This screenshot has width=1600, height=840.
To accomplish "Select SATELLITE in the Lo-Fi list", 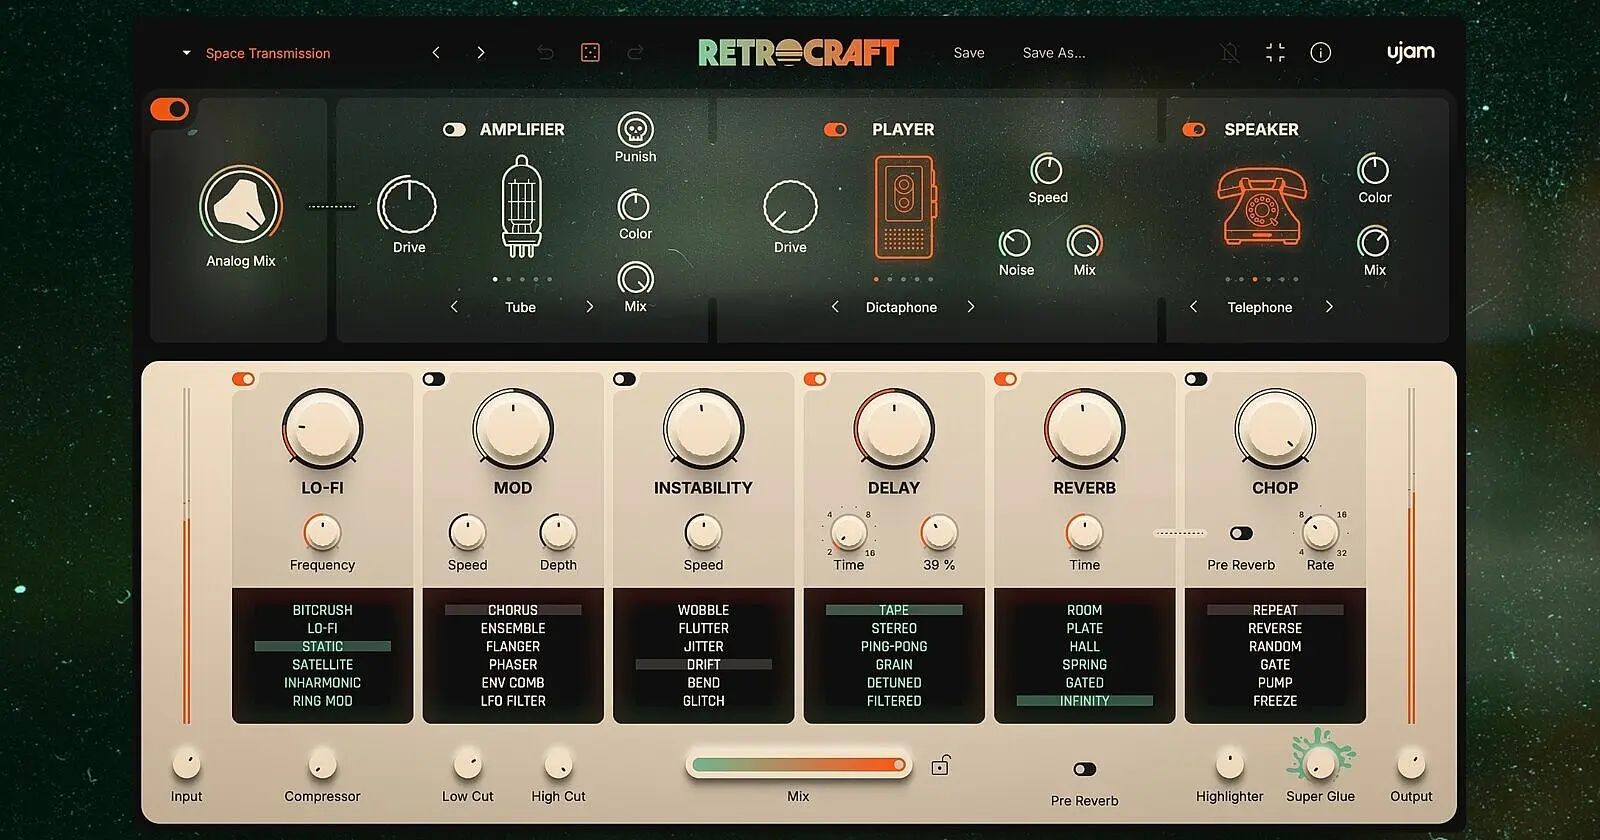I will point(322,665).
